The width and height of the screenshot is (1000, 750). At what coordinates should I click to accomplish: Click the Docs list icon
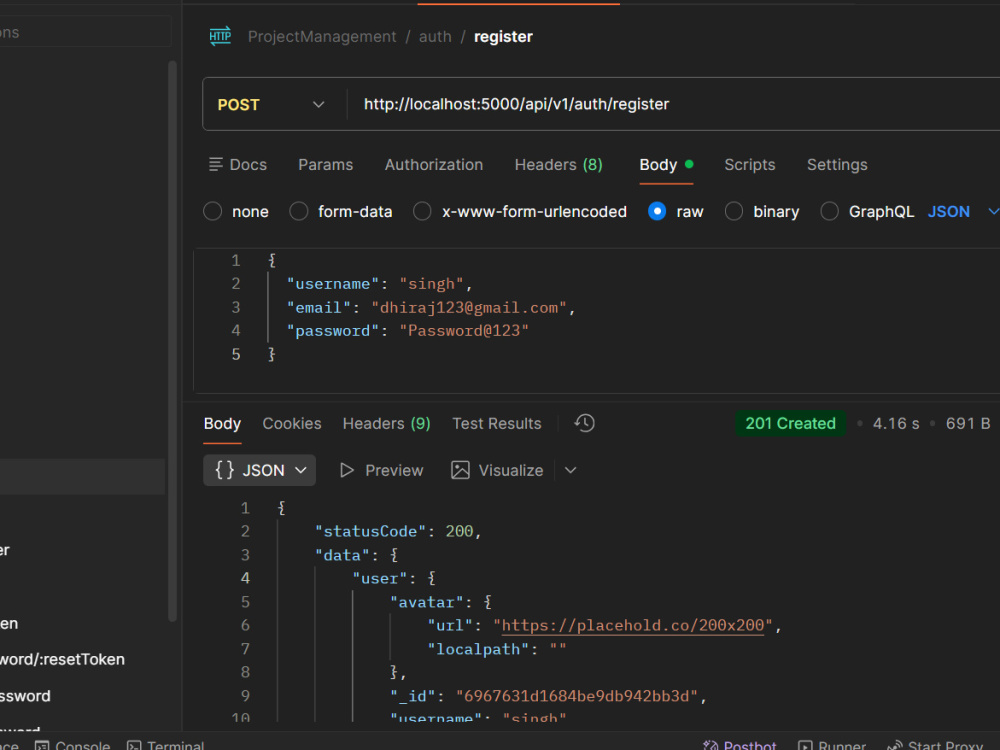tap(216, 165)
